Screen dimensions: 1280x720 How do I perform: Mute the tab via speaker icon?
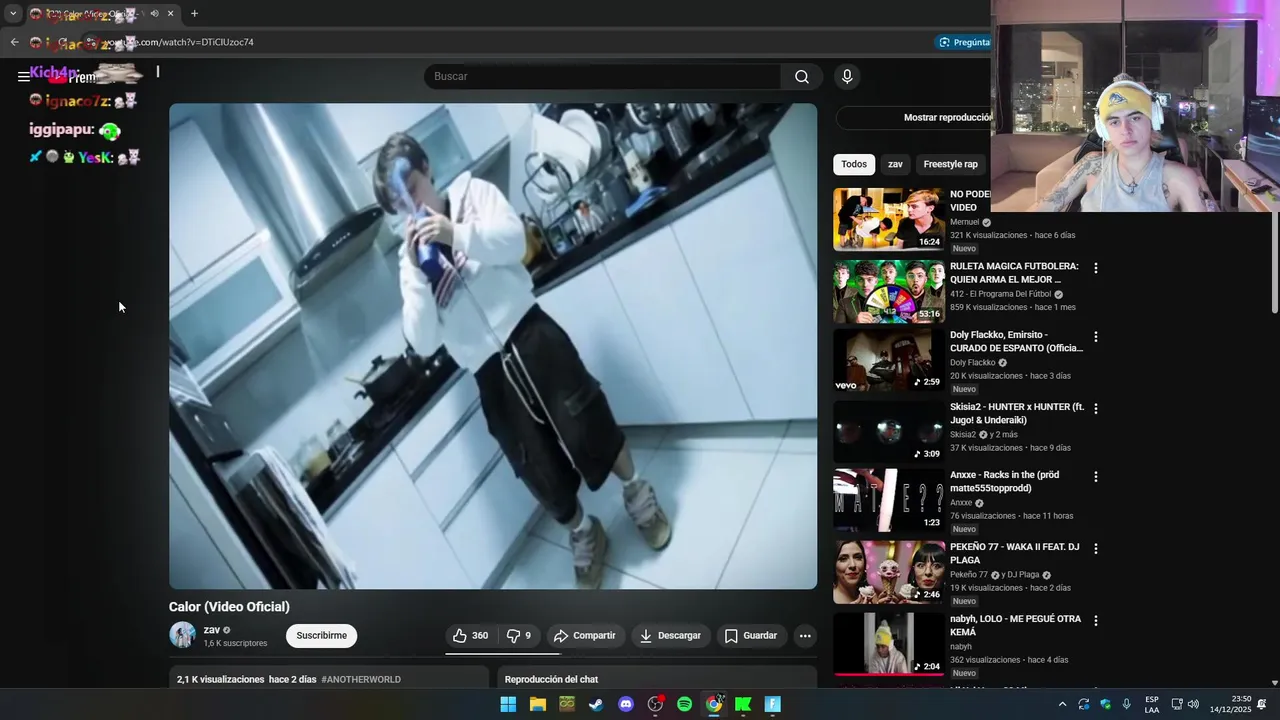(x=154, y=14)
